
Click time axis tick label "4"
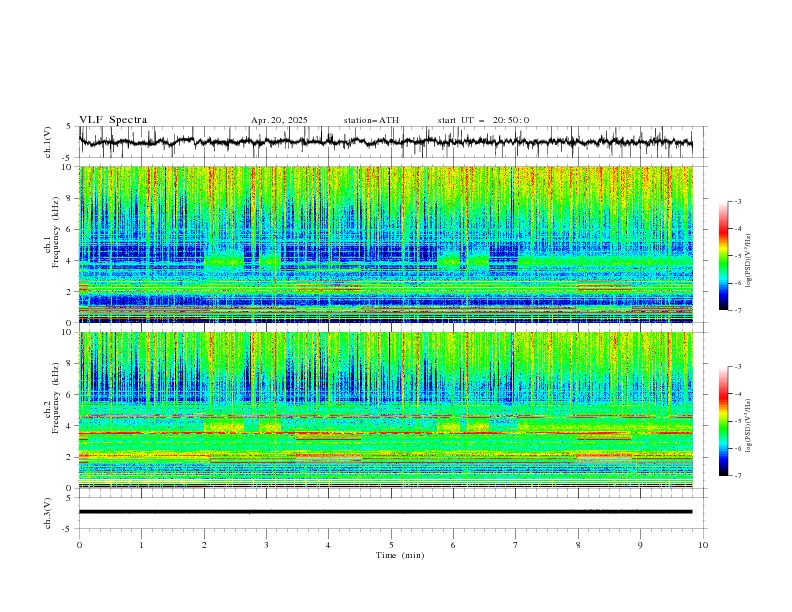[328, 545]
